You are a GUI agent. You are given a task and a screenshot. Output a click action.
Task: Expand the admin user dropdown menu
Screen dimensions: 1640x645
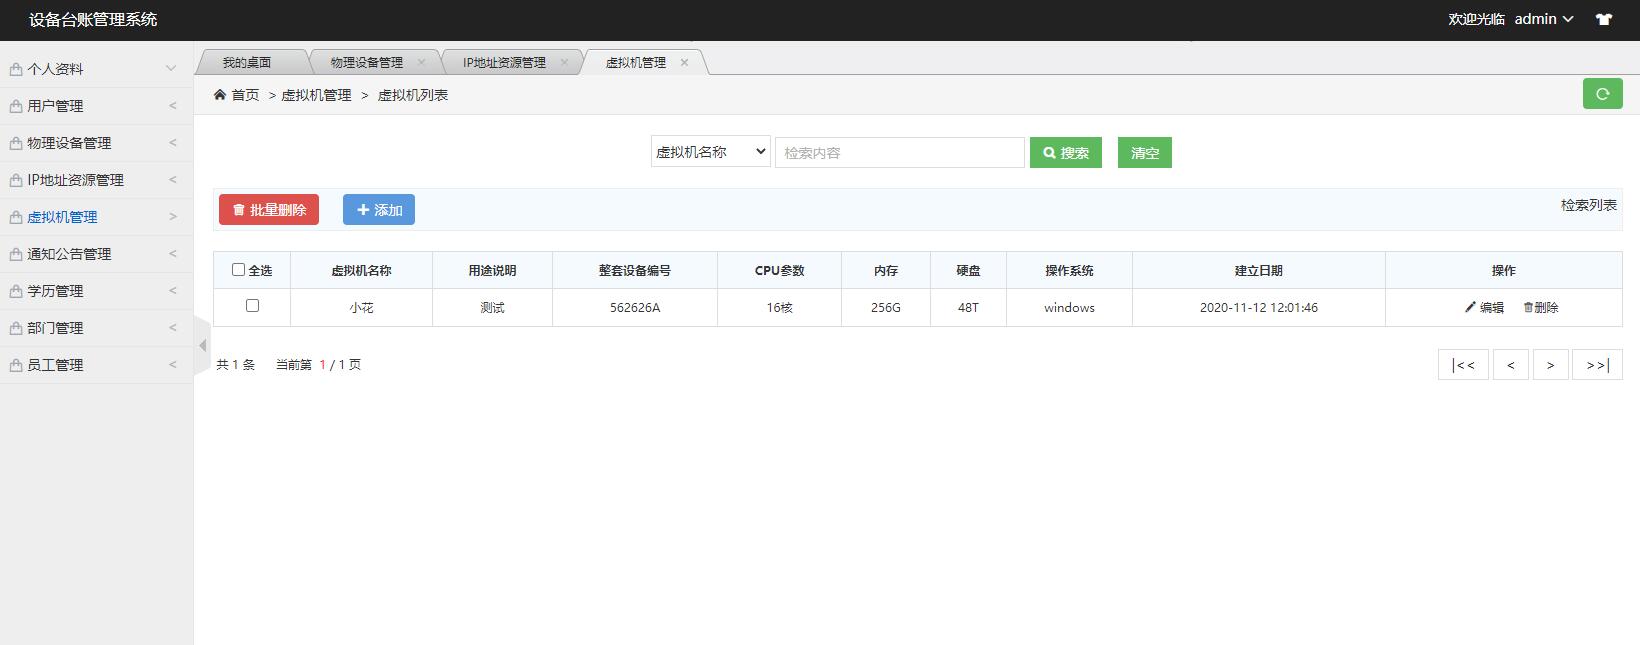[x=1543, y=19]
